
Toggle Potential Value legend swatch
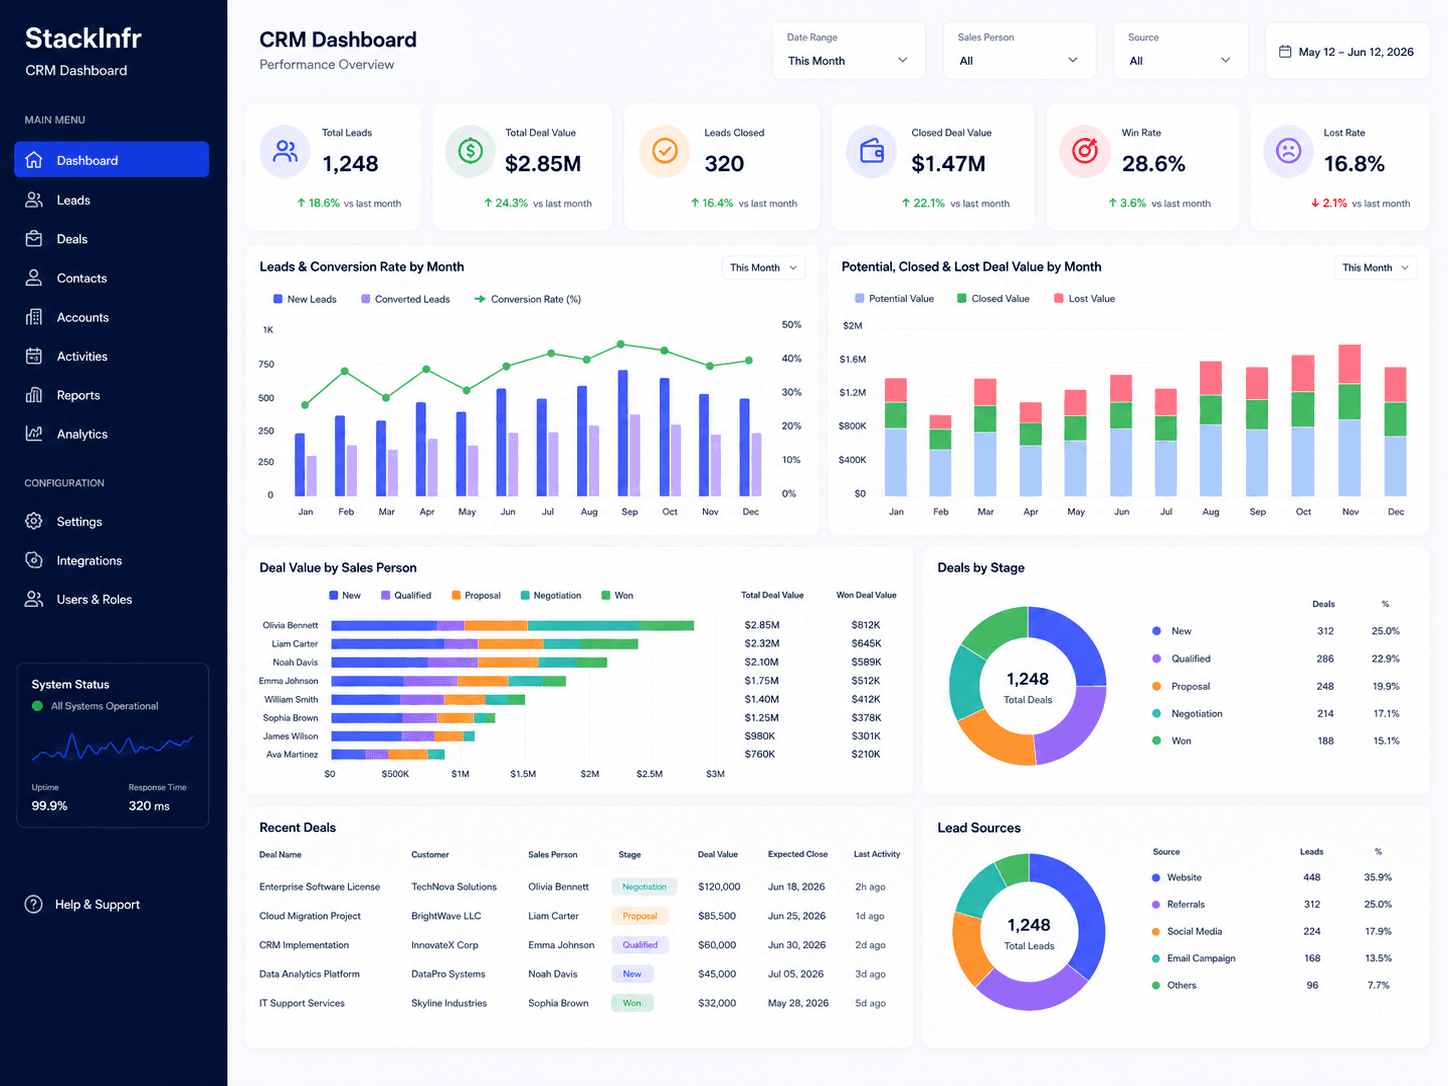860,298
